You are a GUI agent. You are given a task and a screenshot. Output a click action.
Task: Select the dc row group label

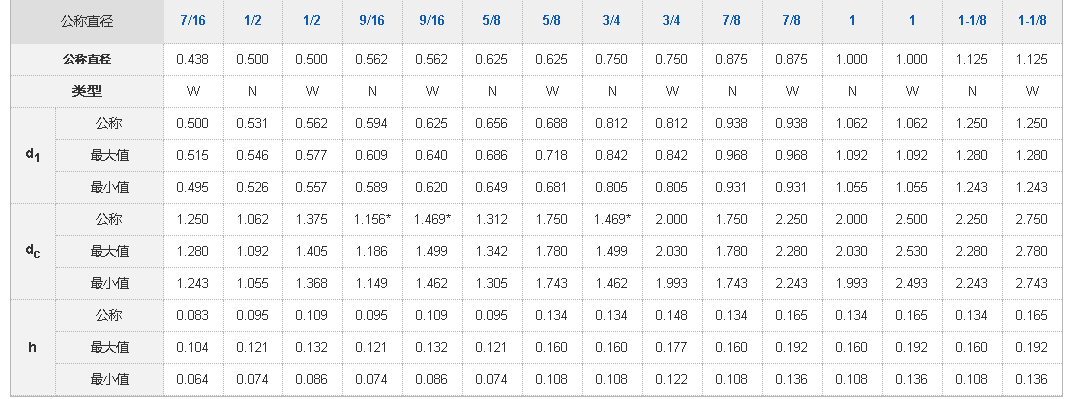pos(33,251)
